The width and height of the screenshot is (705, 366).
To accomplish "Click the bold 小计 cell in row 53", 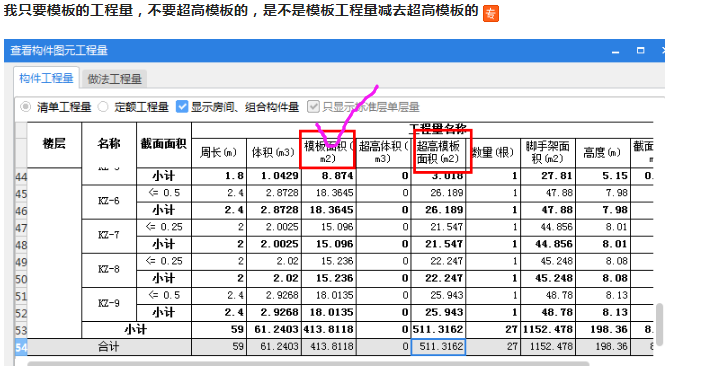I will coord(136,330).
